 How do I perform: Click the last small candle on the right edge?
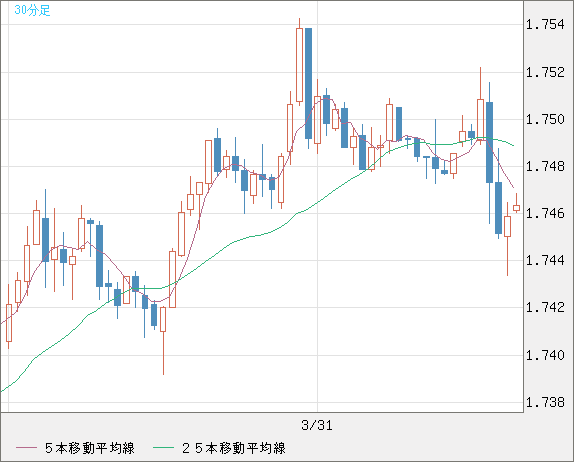[x=516, y=208]
